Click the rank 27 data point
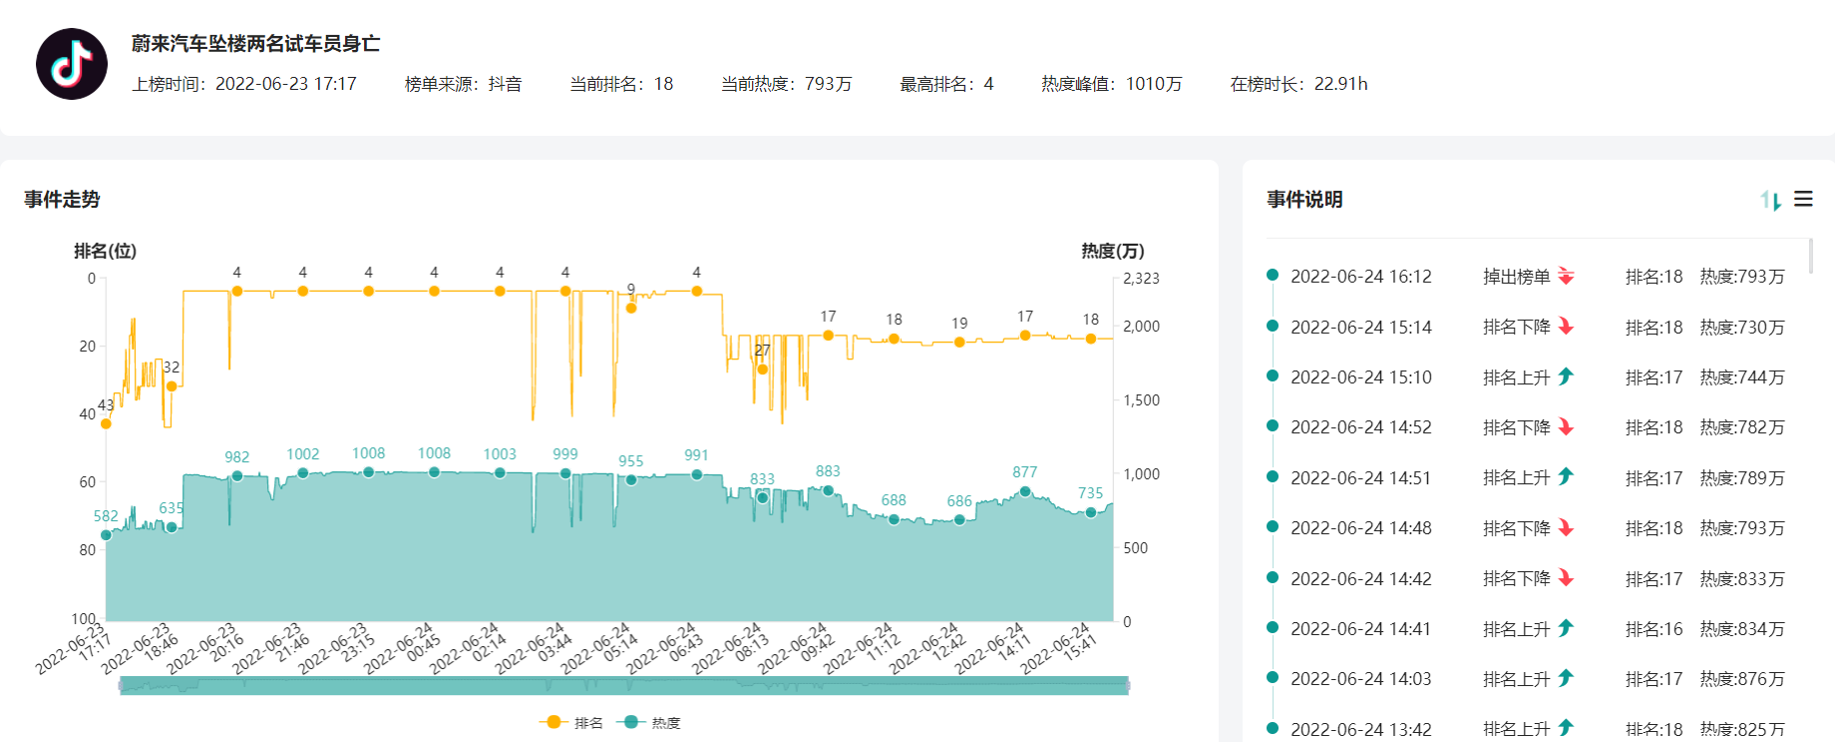This screenshot has height=742, width=1835. point(762,369)
